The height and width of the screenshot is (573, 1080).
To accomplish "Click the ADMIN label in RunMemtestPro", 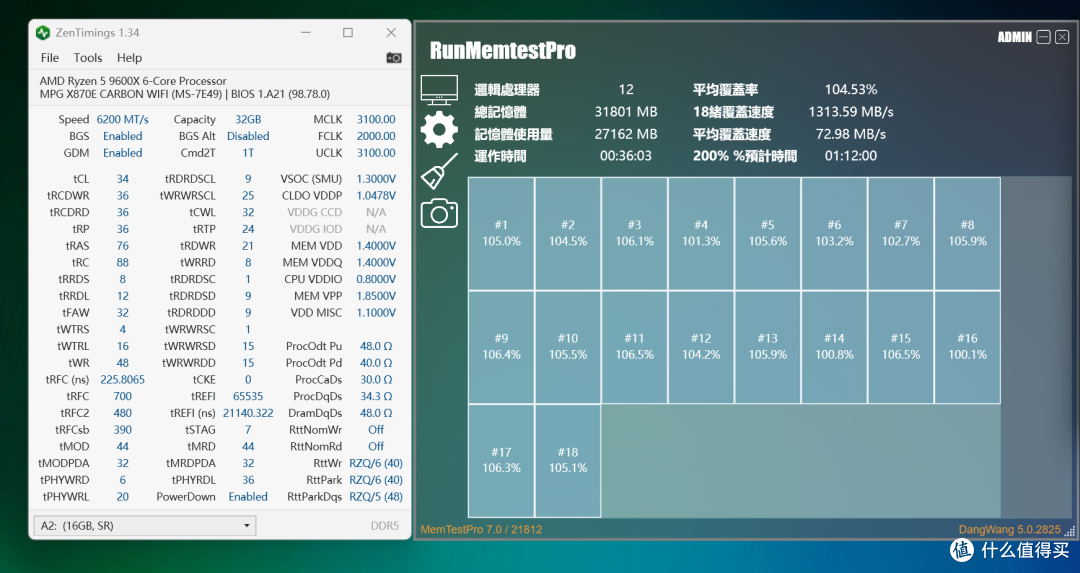I will [1015, 37].
